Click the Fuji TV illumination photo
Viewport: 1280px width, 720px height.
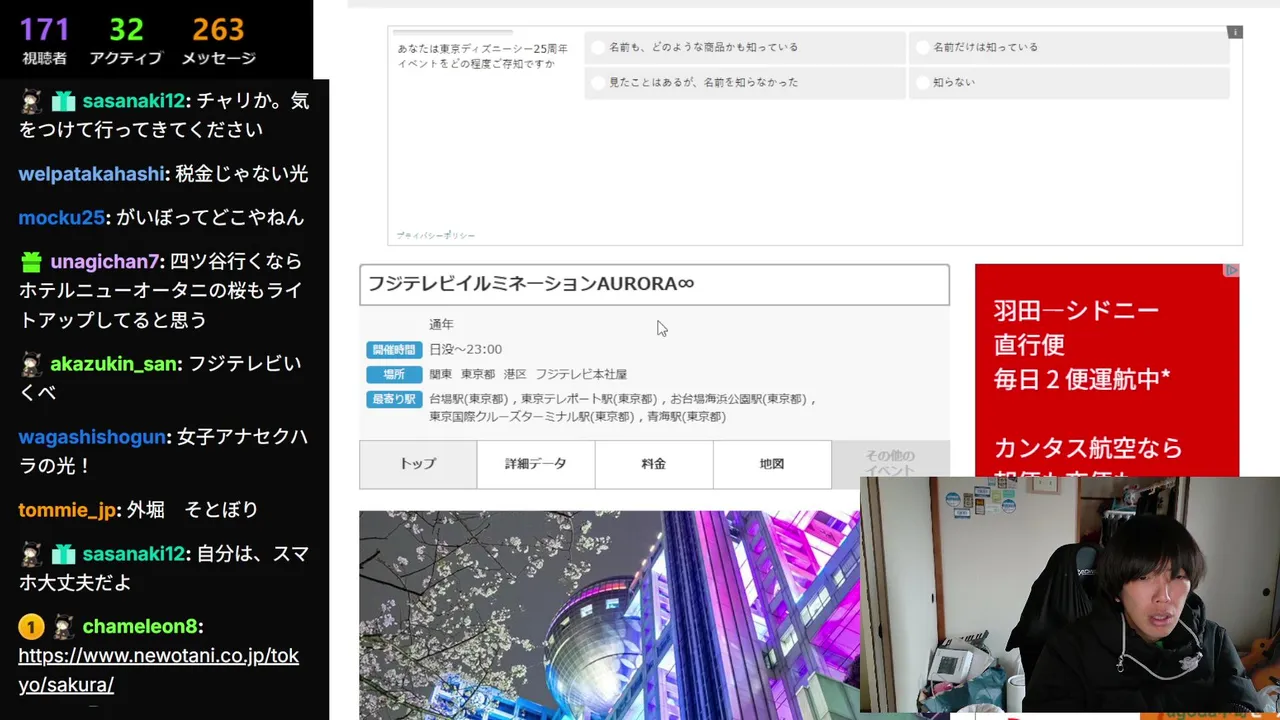coord(609,615)
